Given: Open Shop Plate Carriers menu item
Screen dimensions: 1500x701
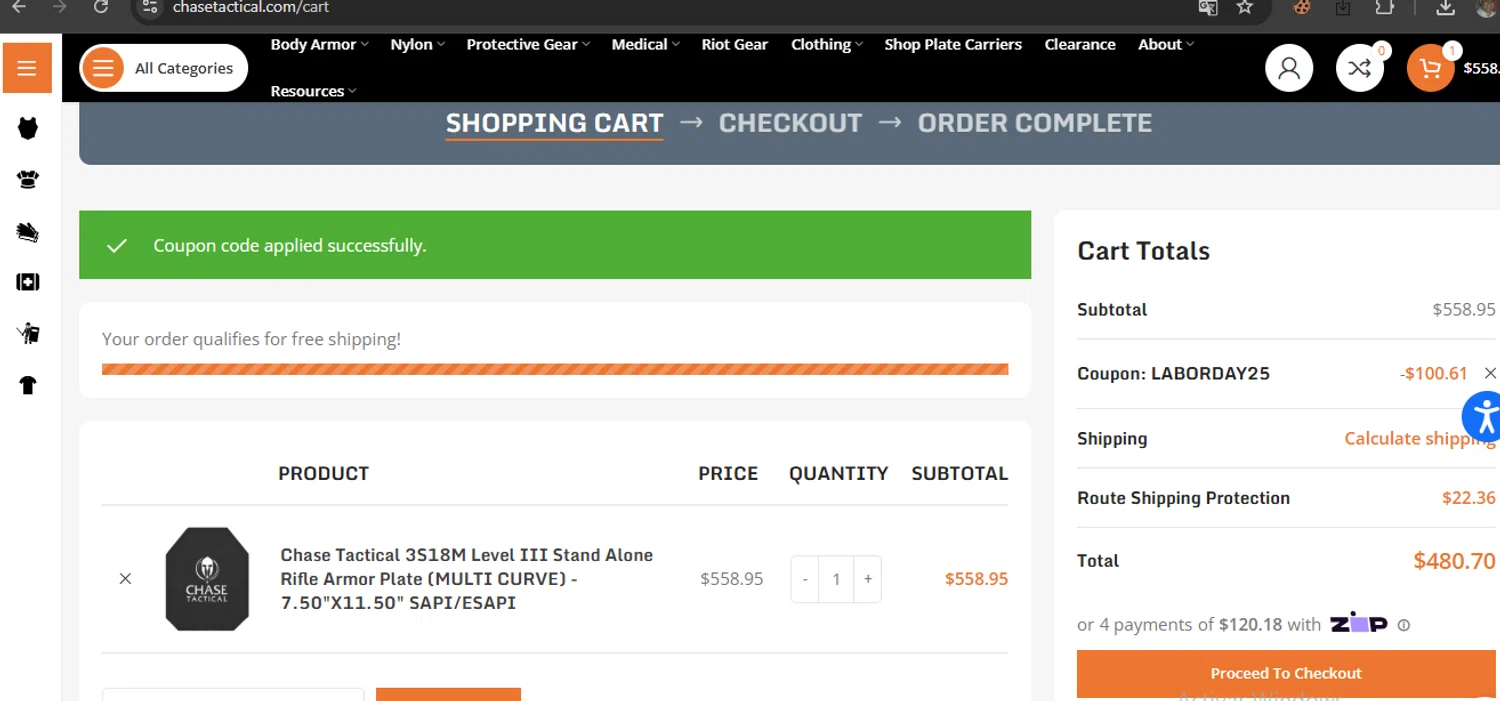Looking at the screenshot, I should [x=953, y=44].
